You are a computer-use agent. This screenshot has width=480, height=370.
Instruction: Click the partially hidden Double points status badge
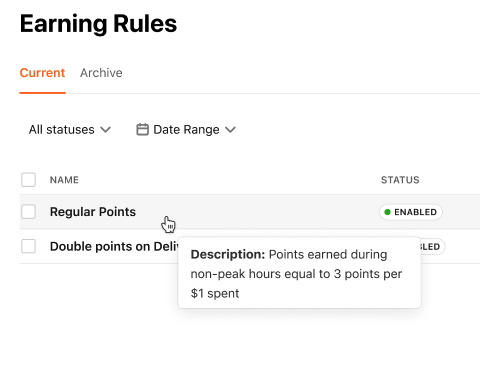pos(433,247)
